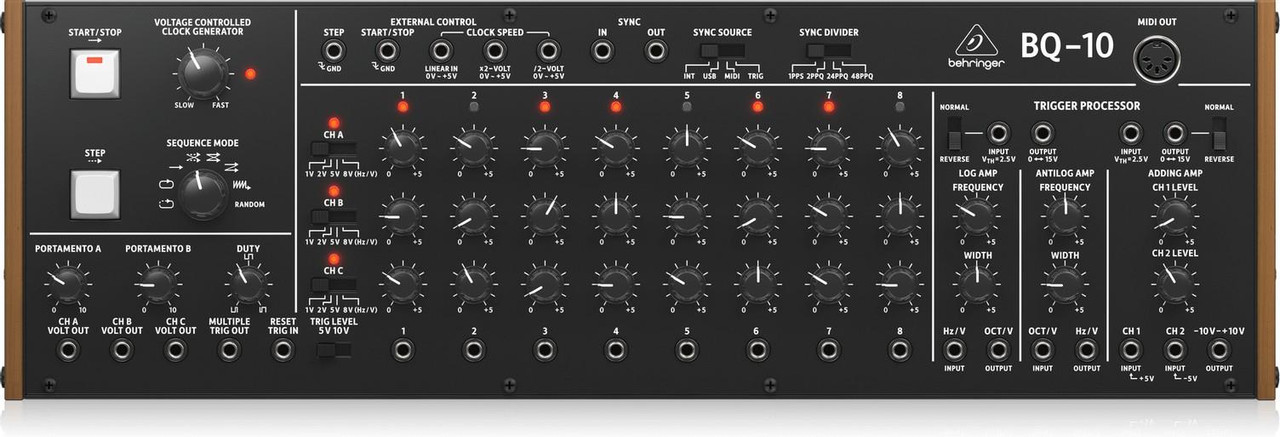Click the External Control START/STOP jack
This screenshot has width=1280, height=437.
(x=386, y=49)
